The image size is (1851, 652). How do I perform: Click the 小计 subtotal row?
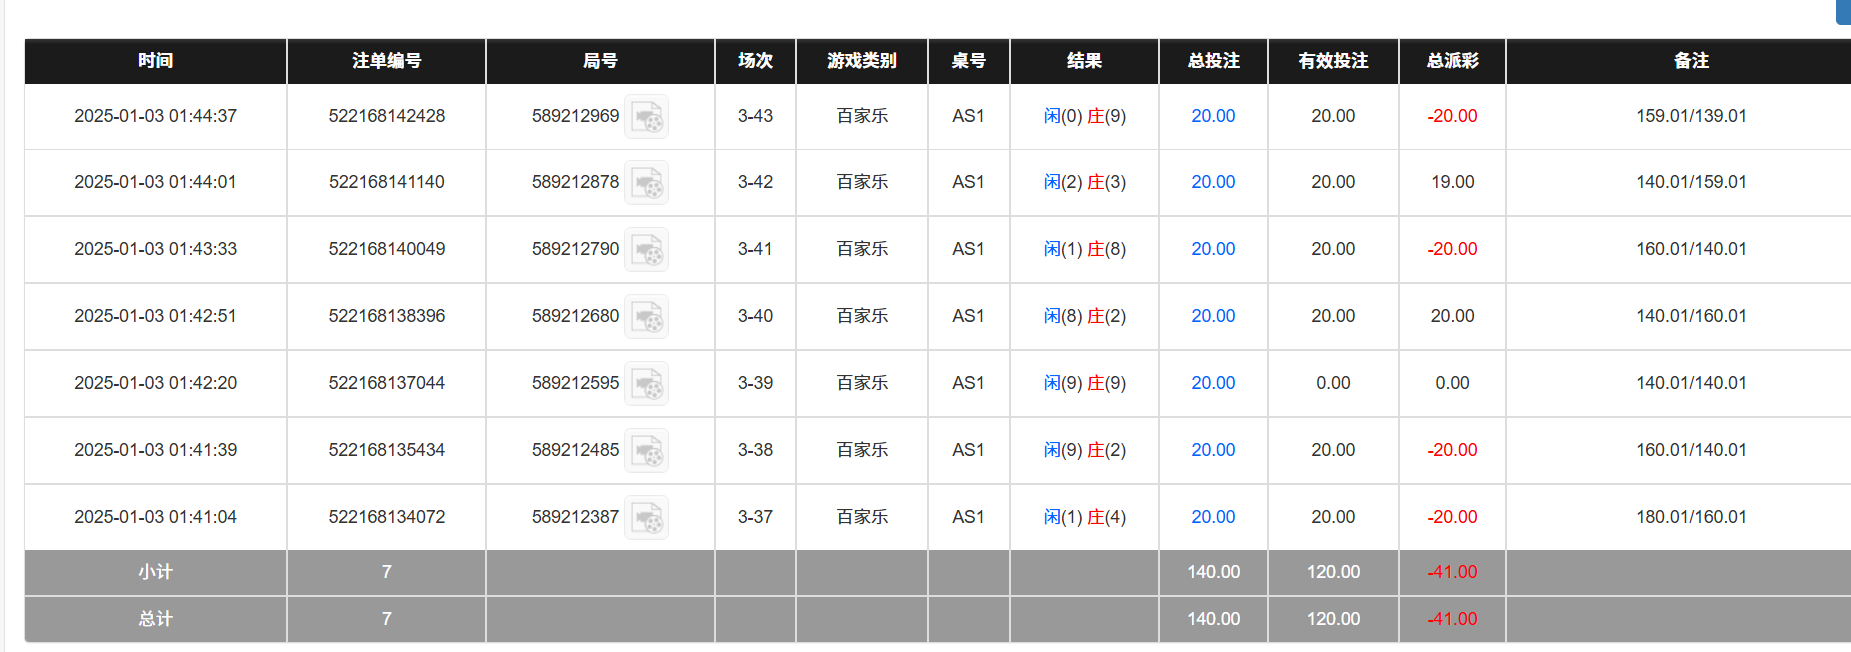[154, 572]
